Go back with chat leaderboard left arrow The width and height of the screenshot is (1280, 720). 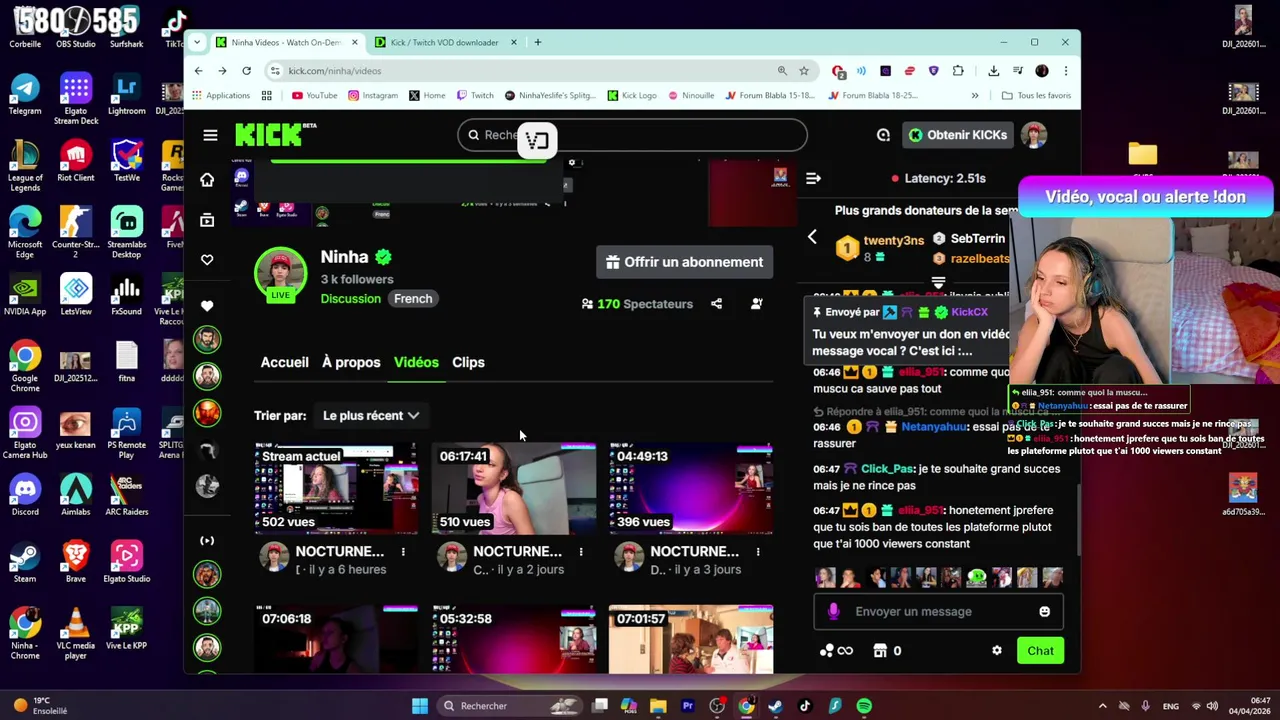point(812,237)
